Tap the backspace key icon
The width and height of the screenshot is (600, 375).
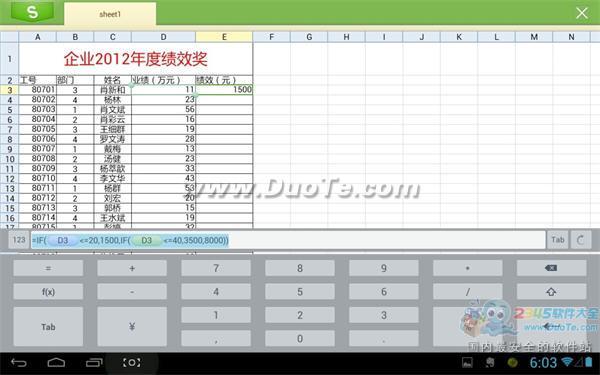click(551, 268)
